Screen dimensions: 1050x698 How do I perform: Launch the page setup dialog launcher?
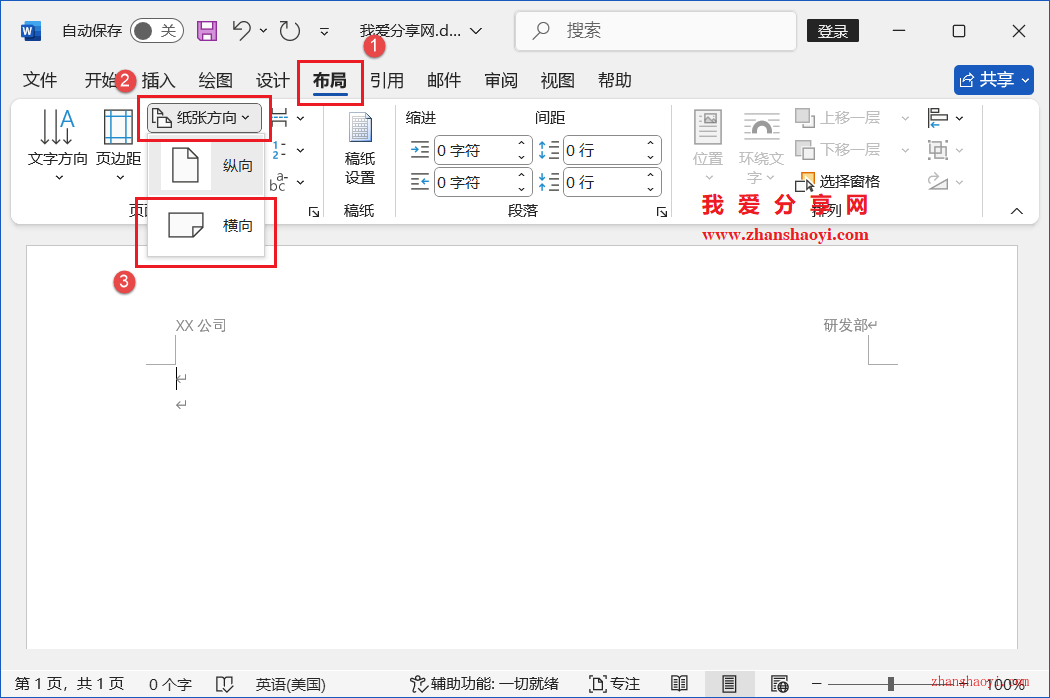pyautogui.click(x=313, y=212)
